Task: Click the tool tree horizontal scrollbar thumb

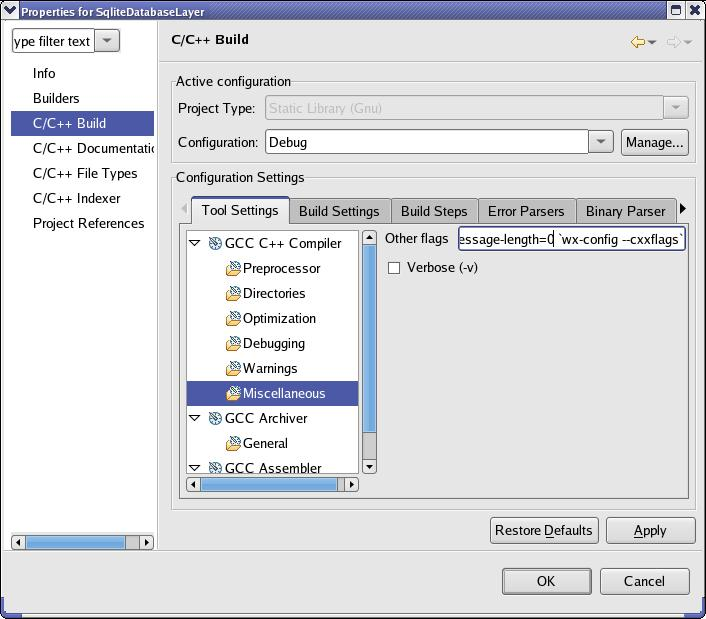Action: click(x=269, y=485)
